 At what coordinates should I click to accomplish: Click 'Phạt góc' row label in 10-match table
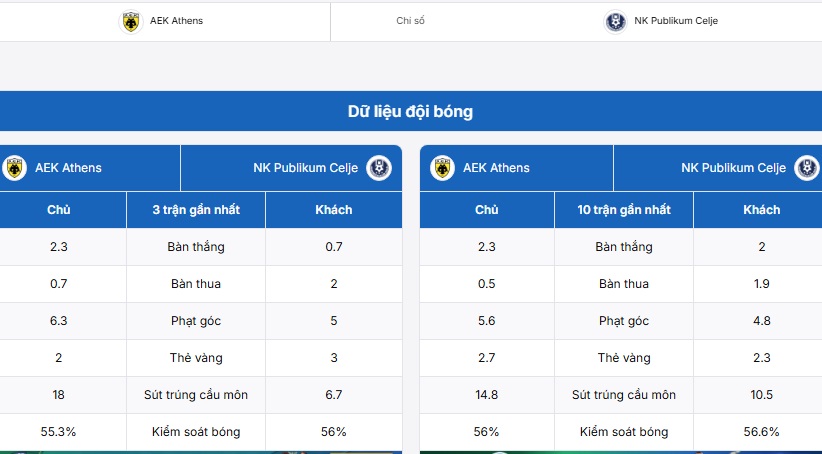[624, 321]
